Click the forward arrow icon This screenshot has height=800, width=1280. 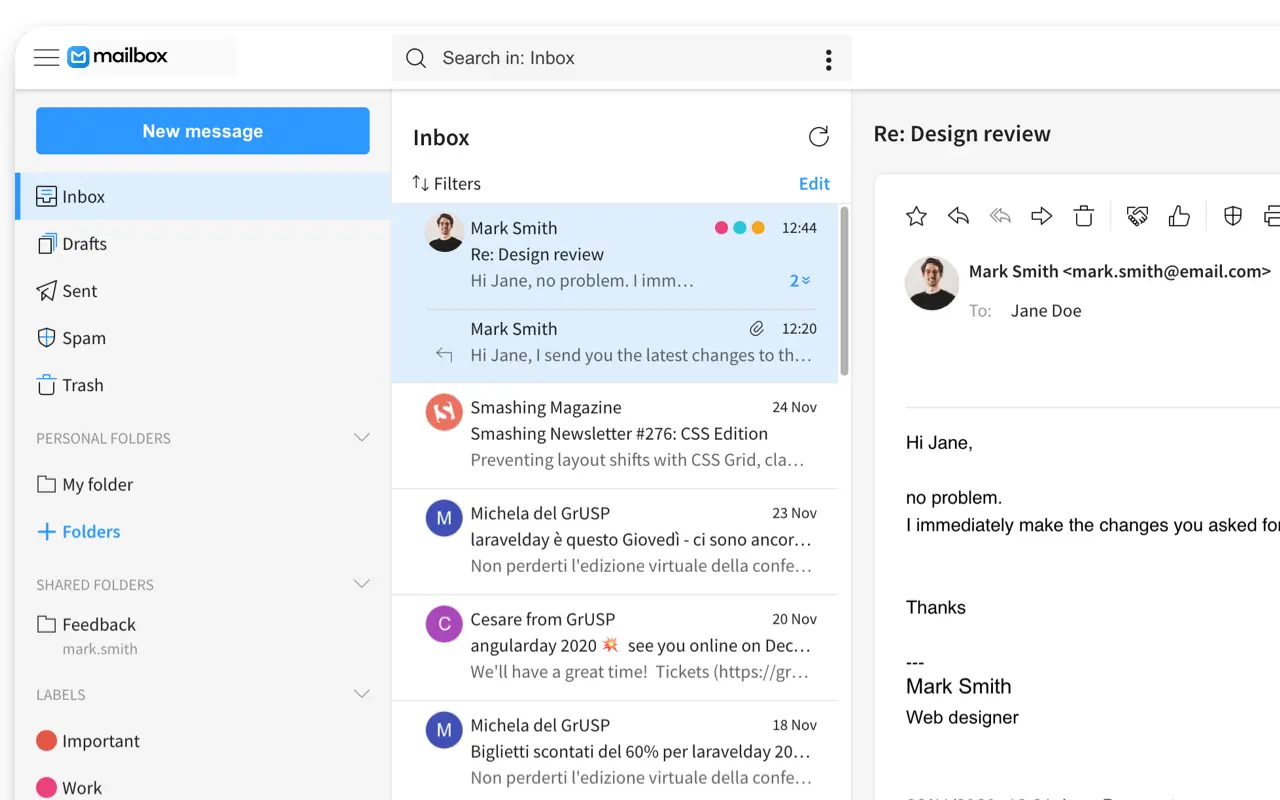(1042, 216)
